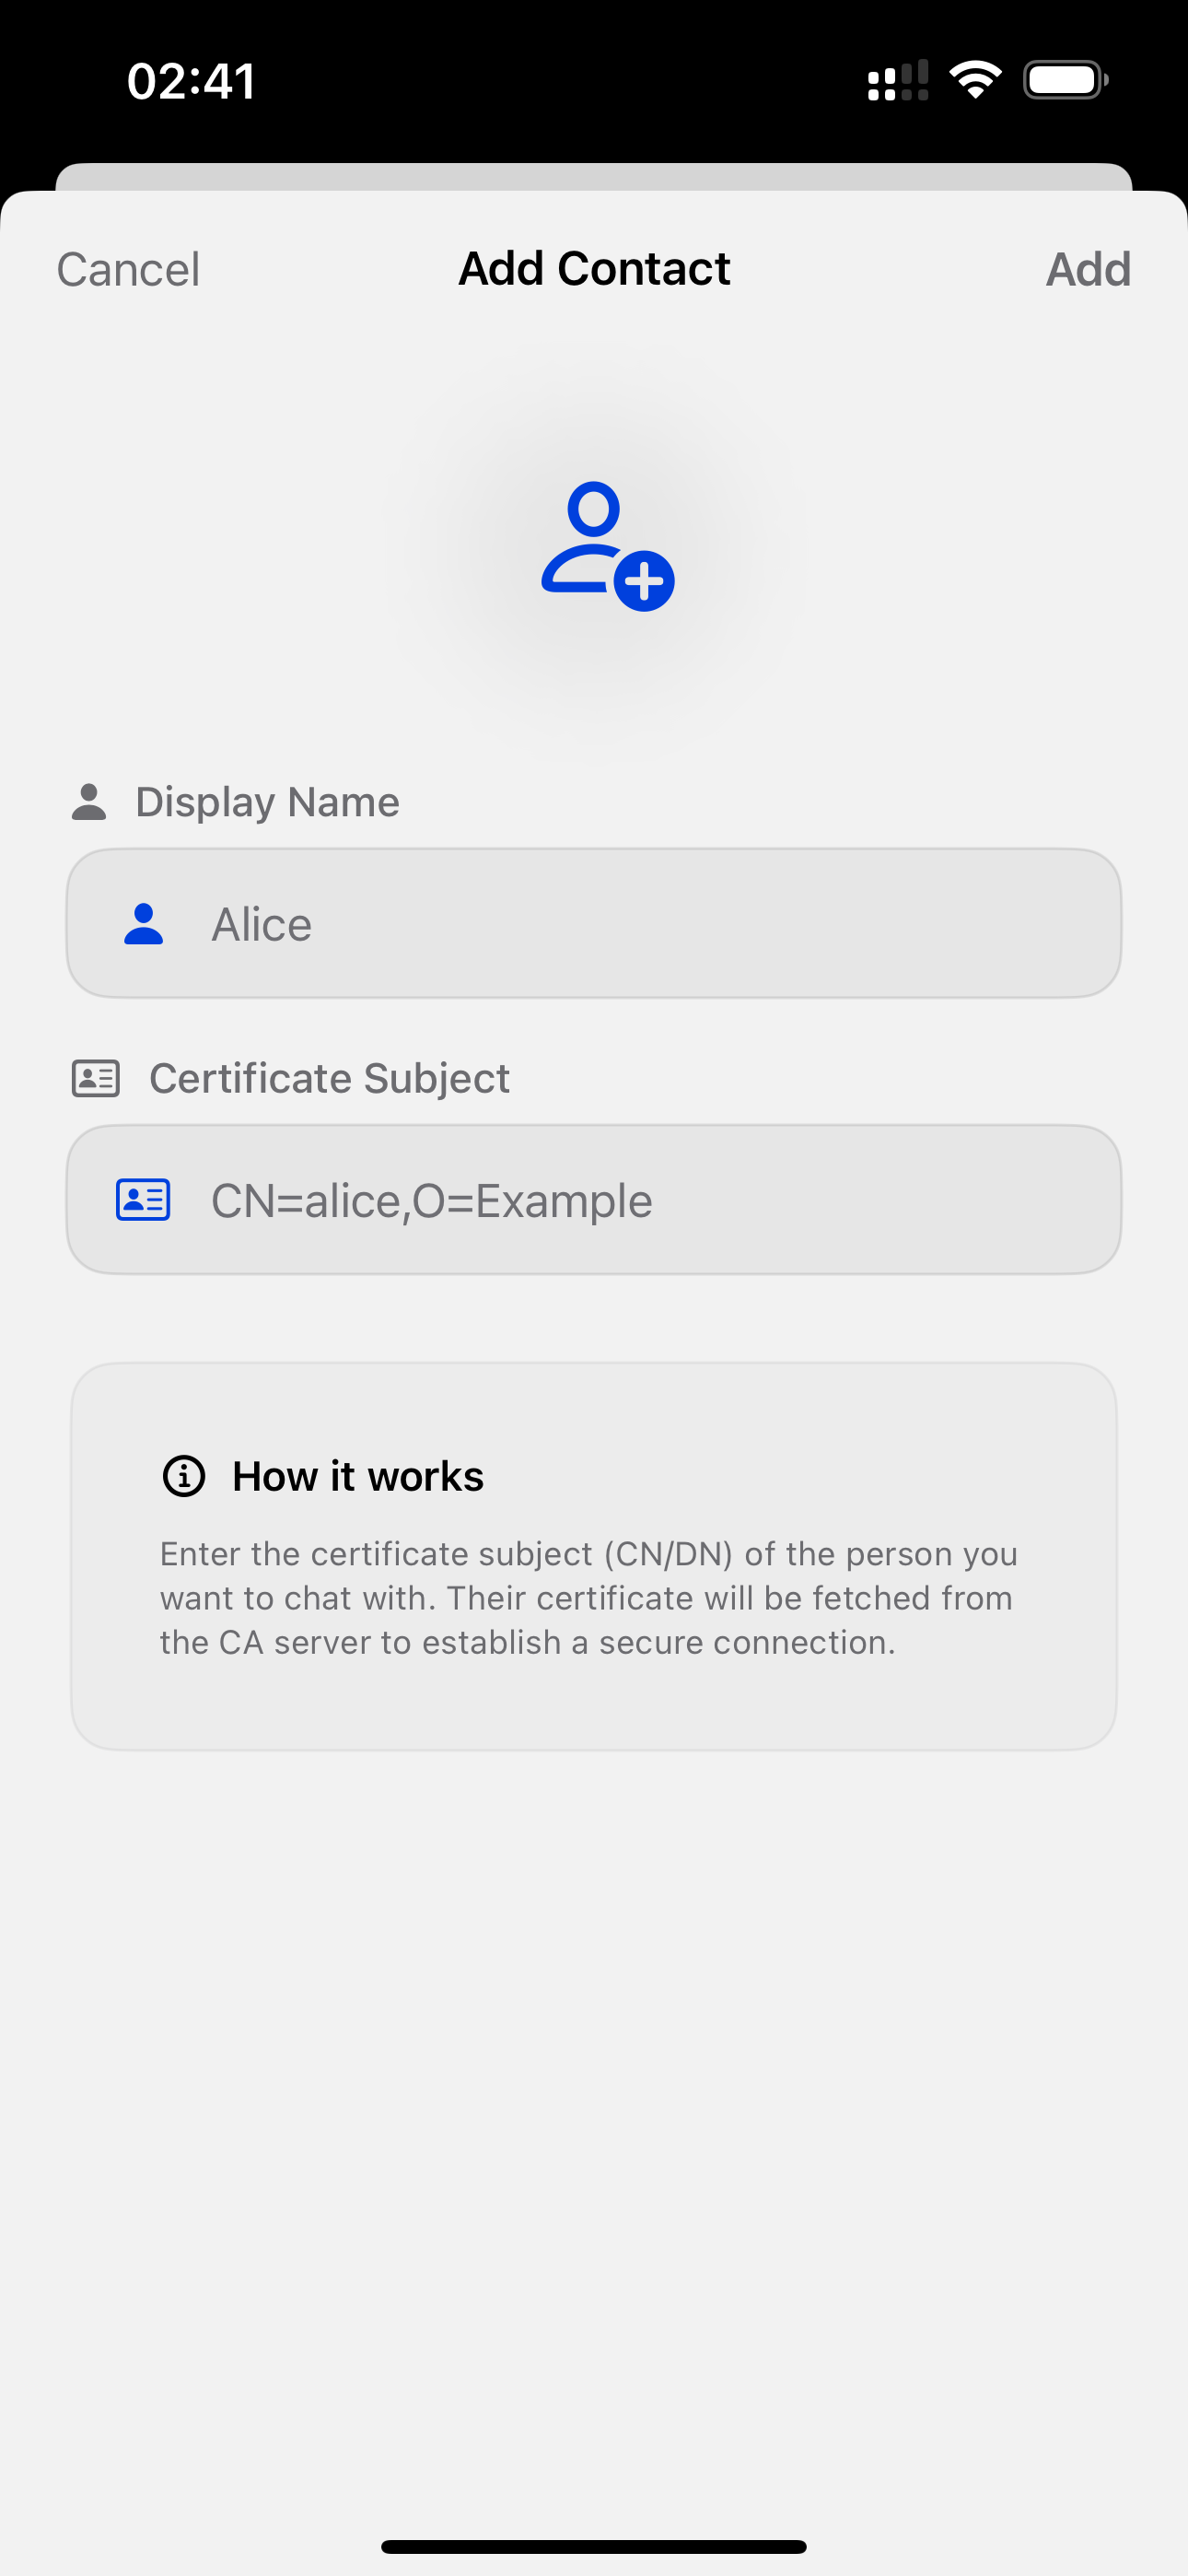The height and width of the screenshot is (2576, 1188).
Task: Click the blue person icon inside the Alice field
Action: 144,924
